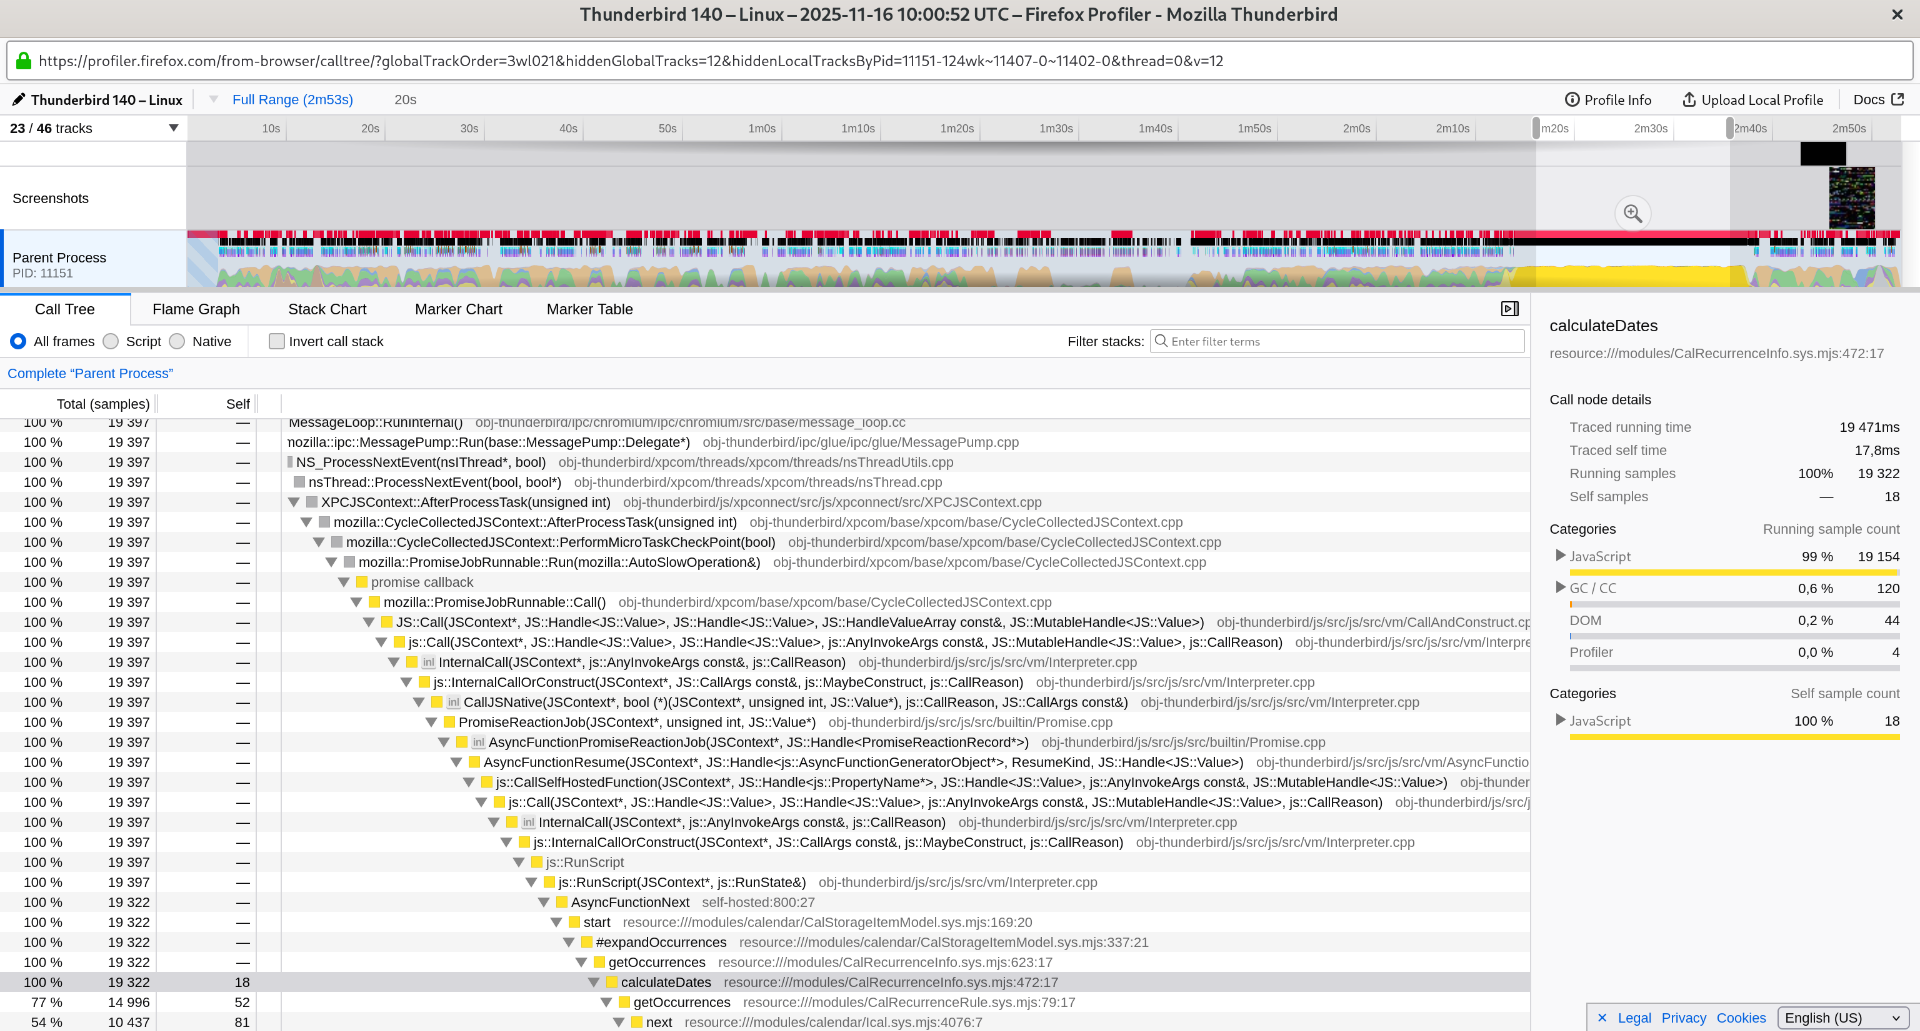Open the English (US) language dropdown
1920x1031 pixels.
click(1842, 1018)
